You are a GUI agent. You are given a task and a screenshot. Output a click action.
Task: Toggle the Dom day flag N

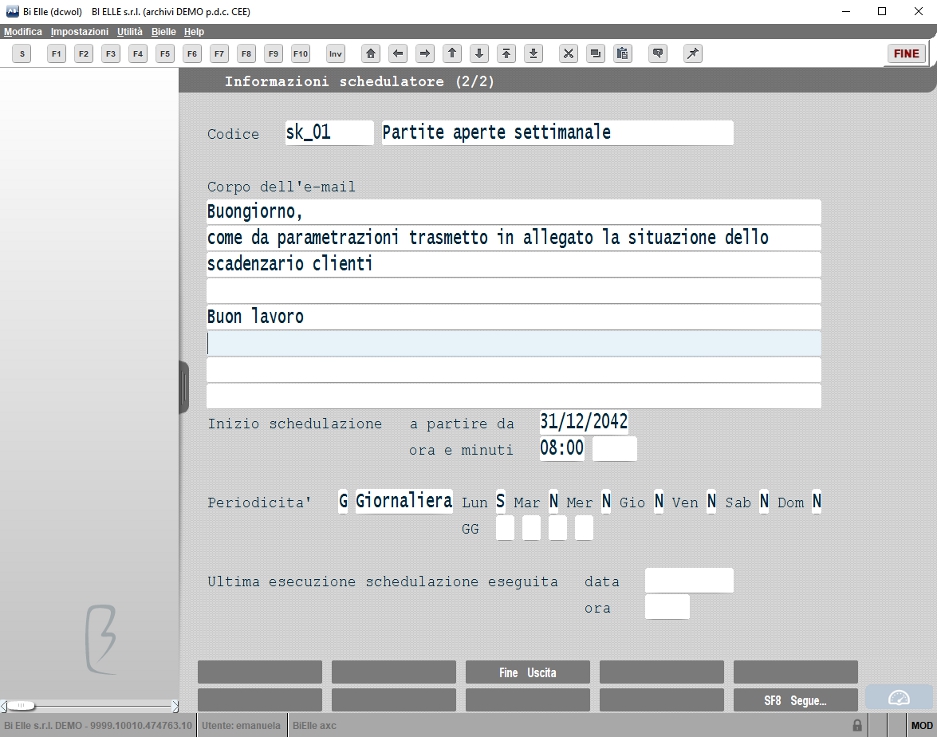coord(816,501)
